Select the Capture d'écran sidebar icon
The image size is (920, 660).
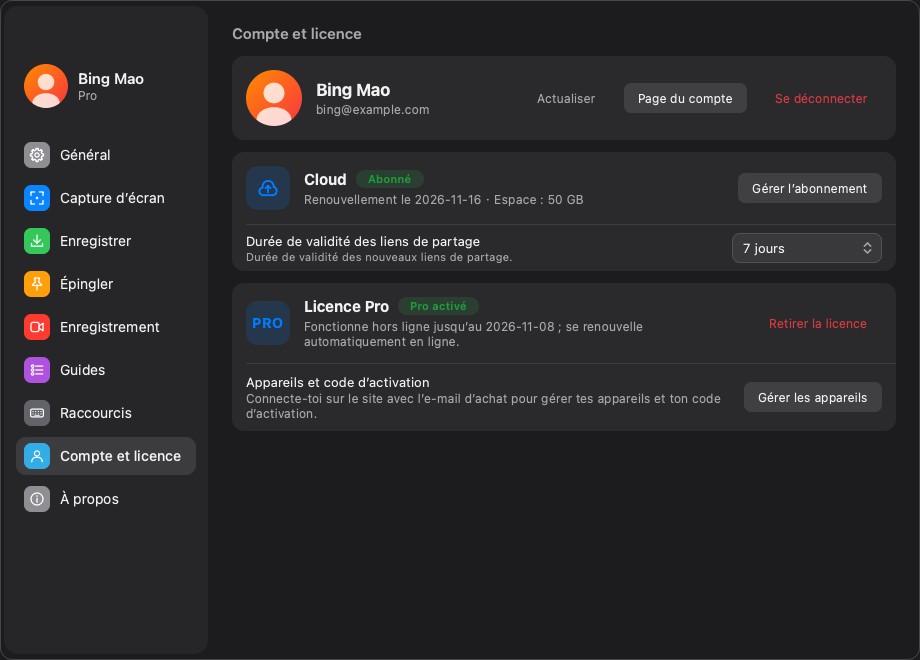tap(37, 198)
